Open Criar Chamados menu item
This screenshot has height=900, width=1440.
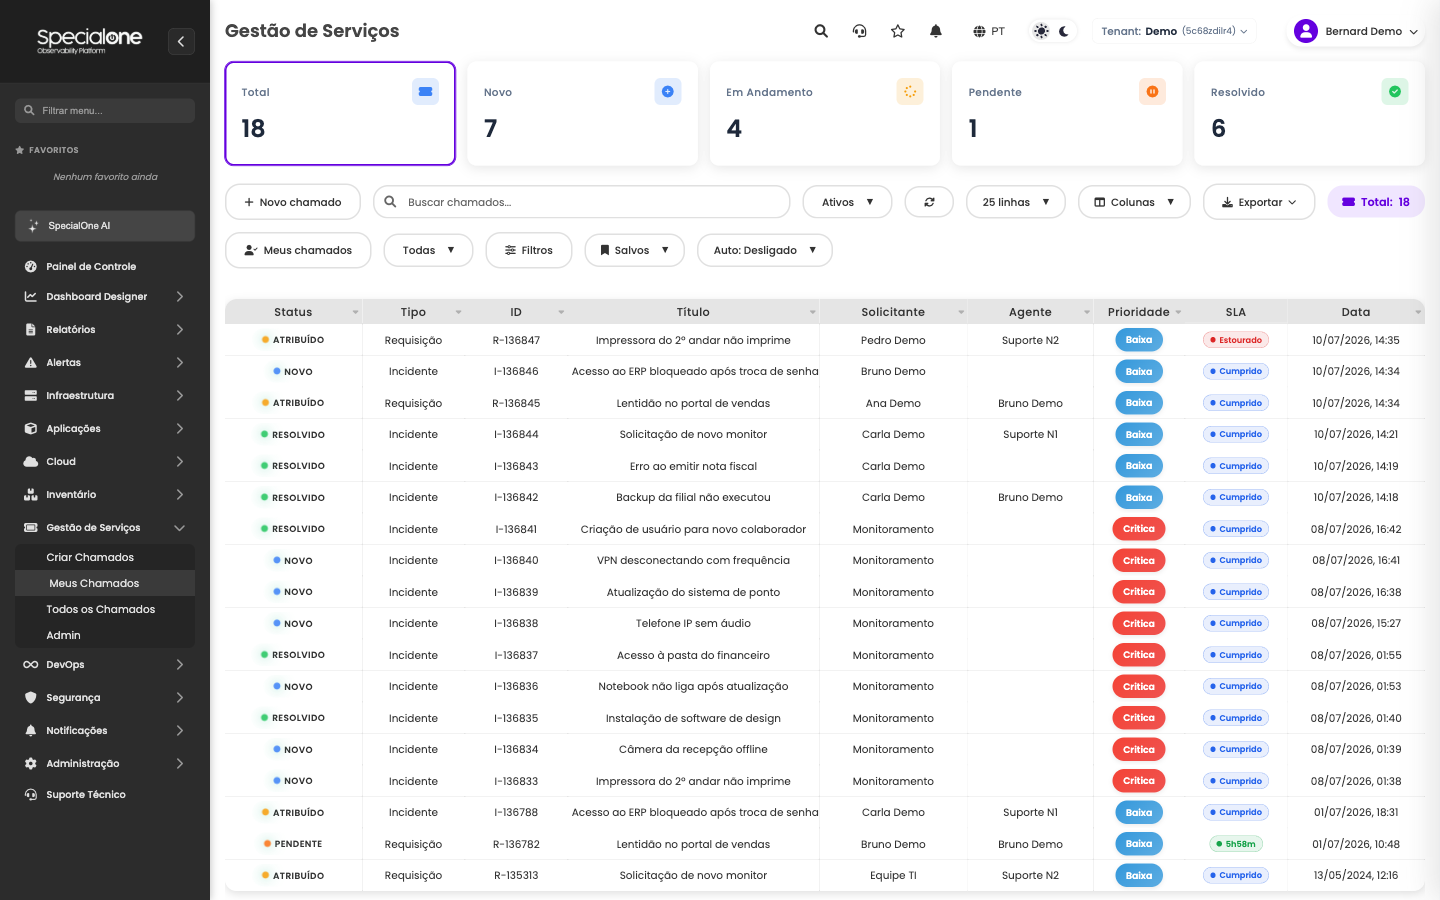(x=105, y=557)
